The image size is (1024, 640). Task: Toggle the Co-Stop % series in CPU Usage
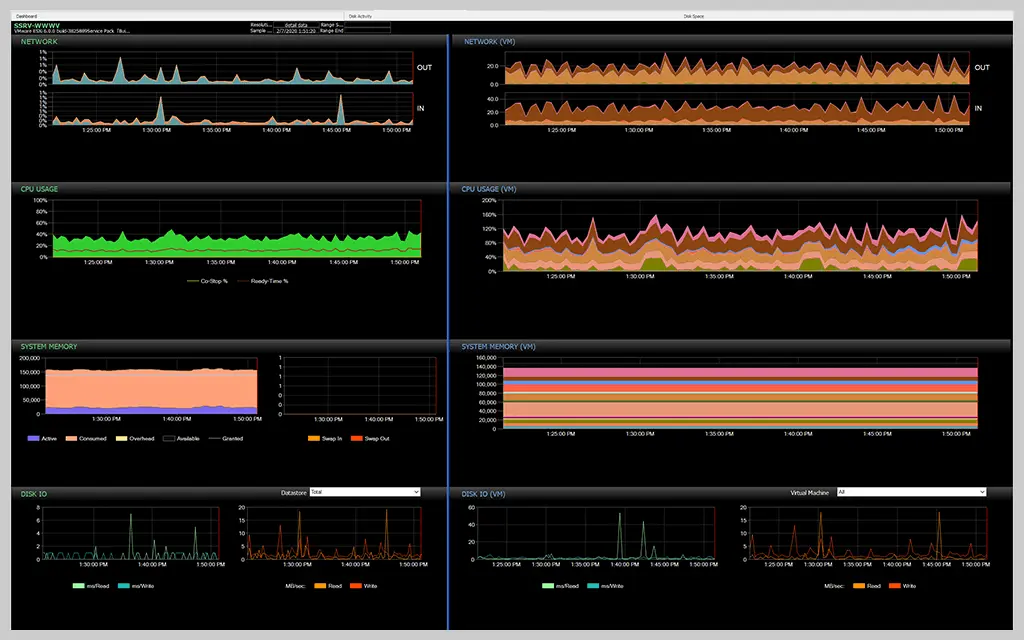(x=212, y=281)
